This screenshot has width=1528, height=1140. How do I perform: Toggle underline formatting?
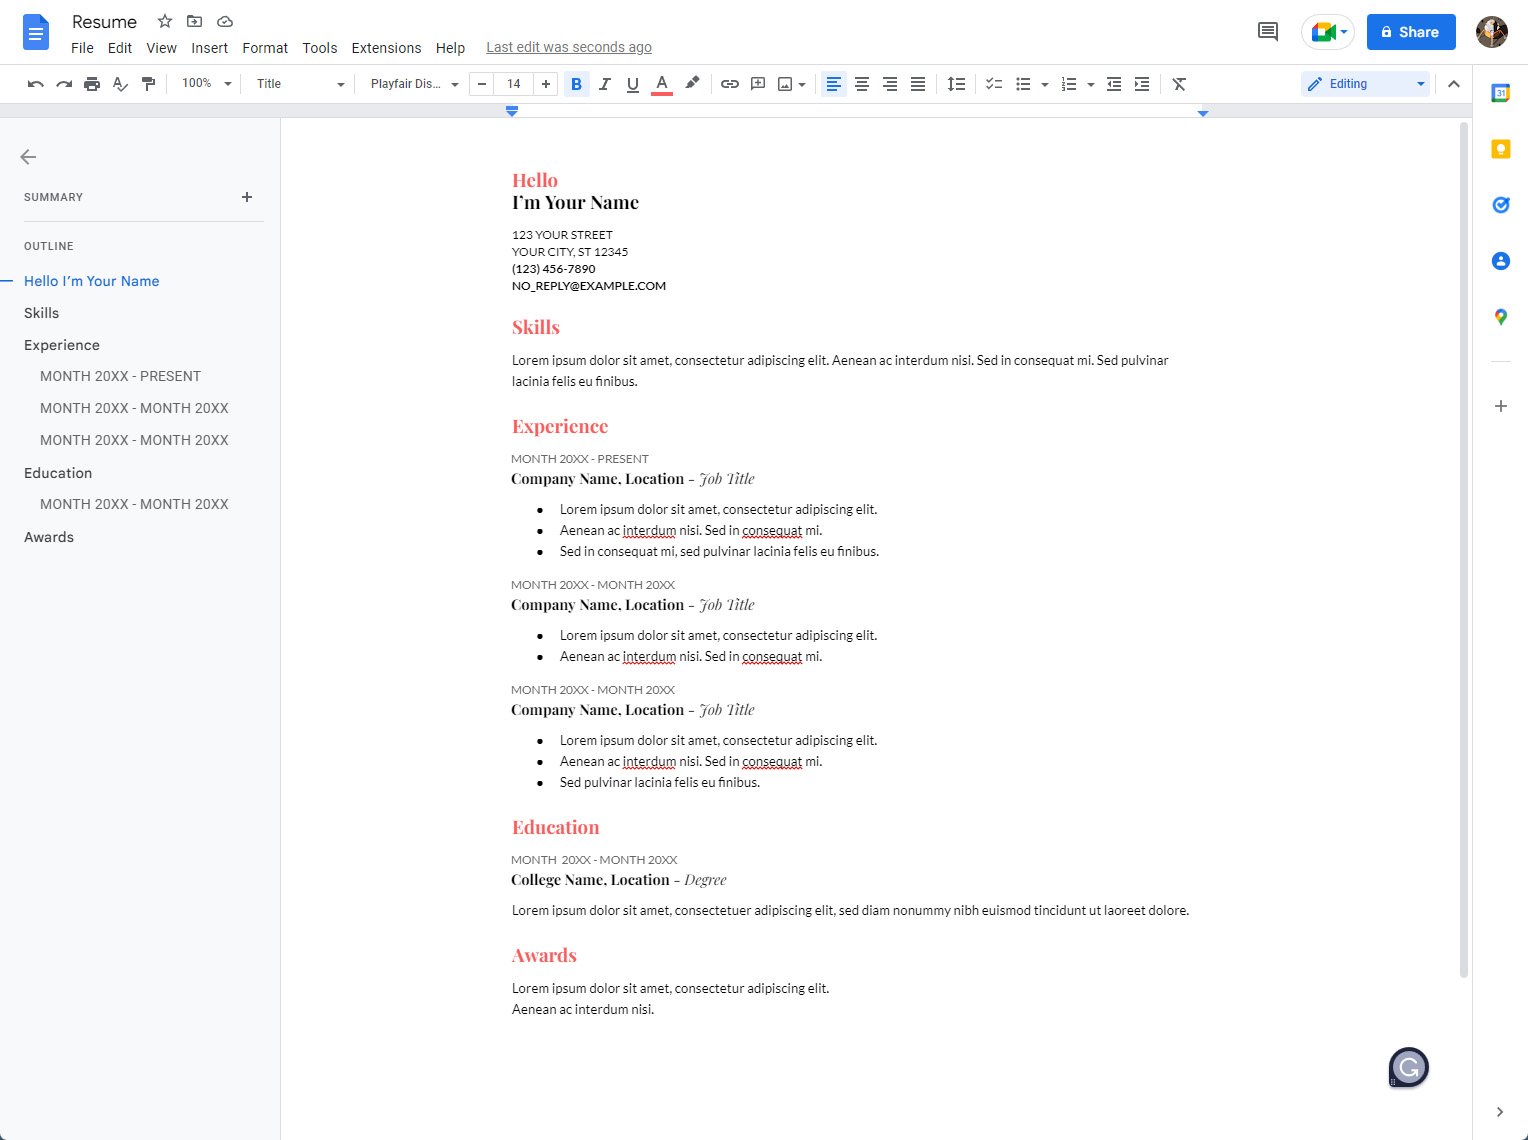pyautogui.click(x=632, y=84)
